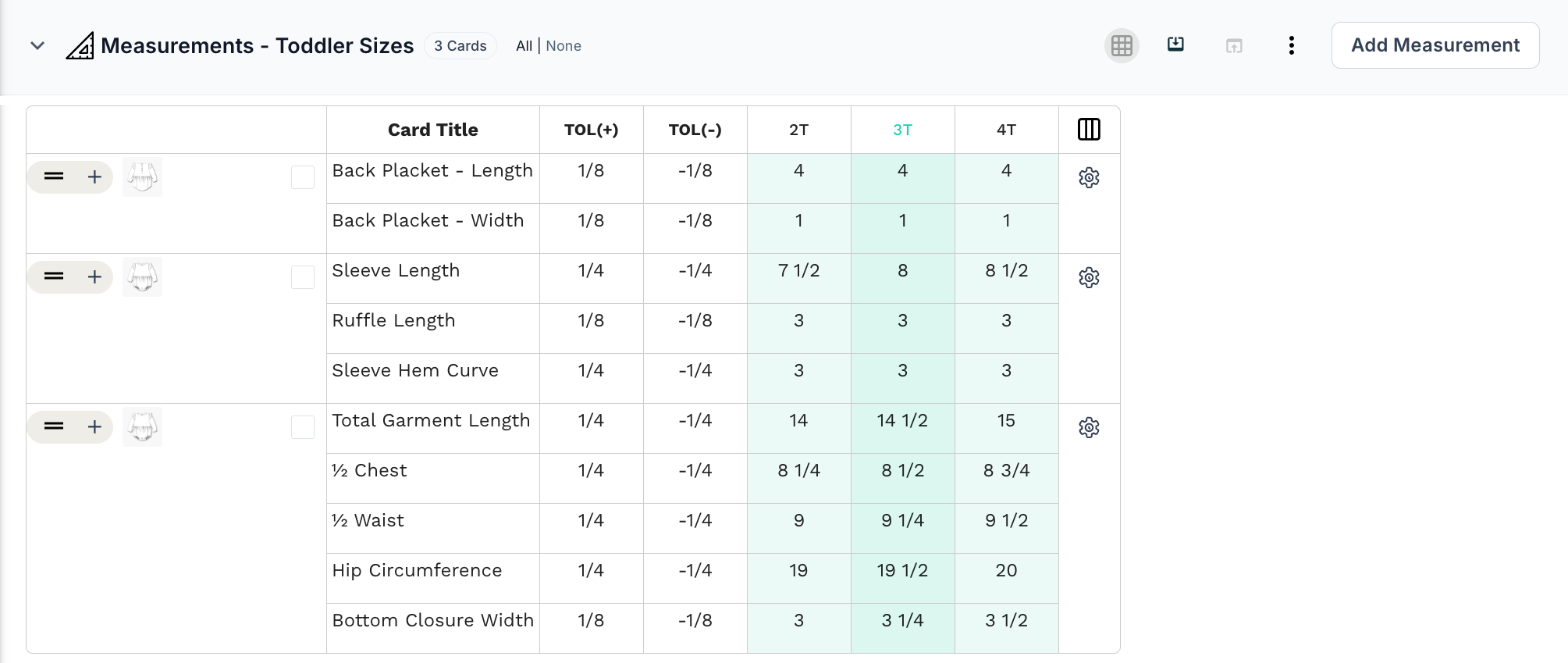1568x663 pixels.
Task: Edit the 2T value 19 for Hip Circumference
Action: (799, 578)
